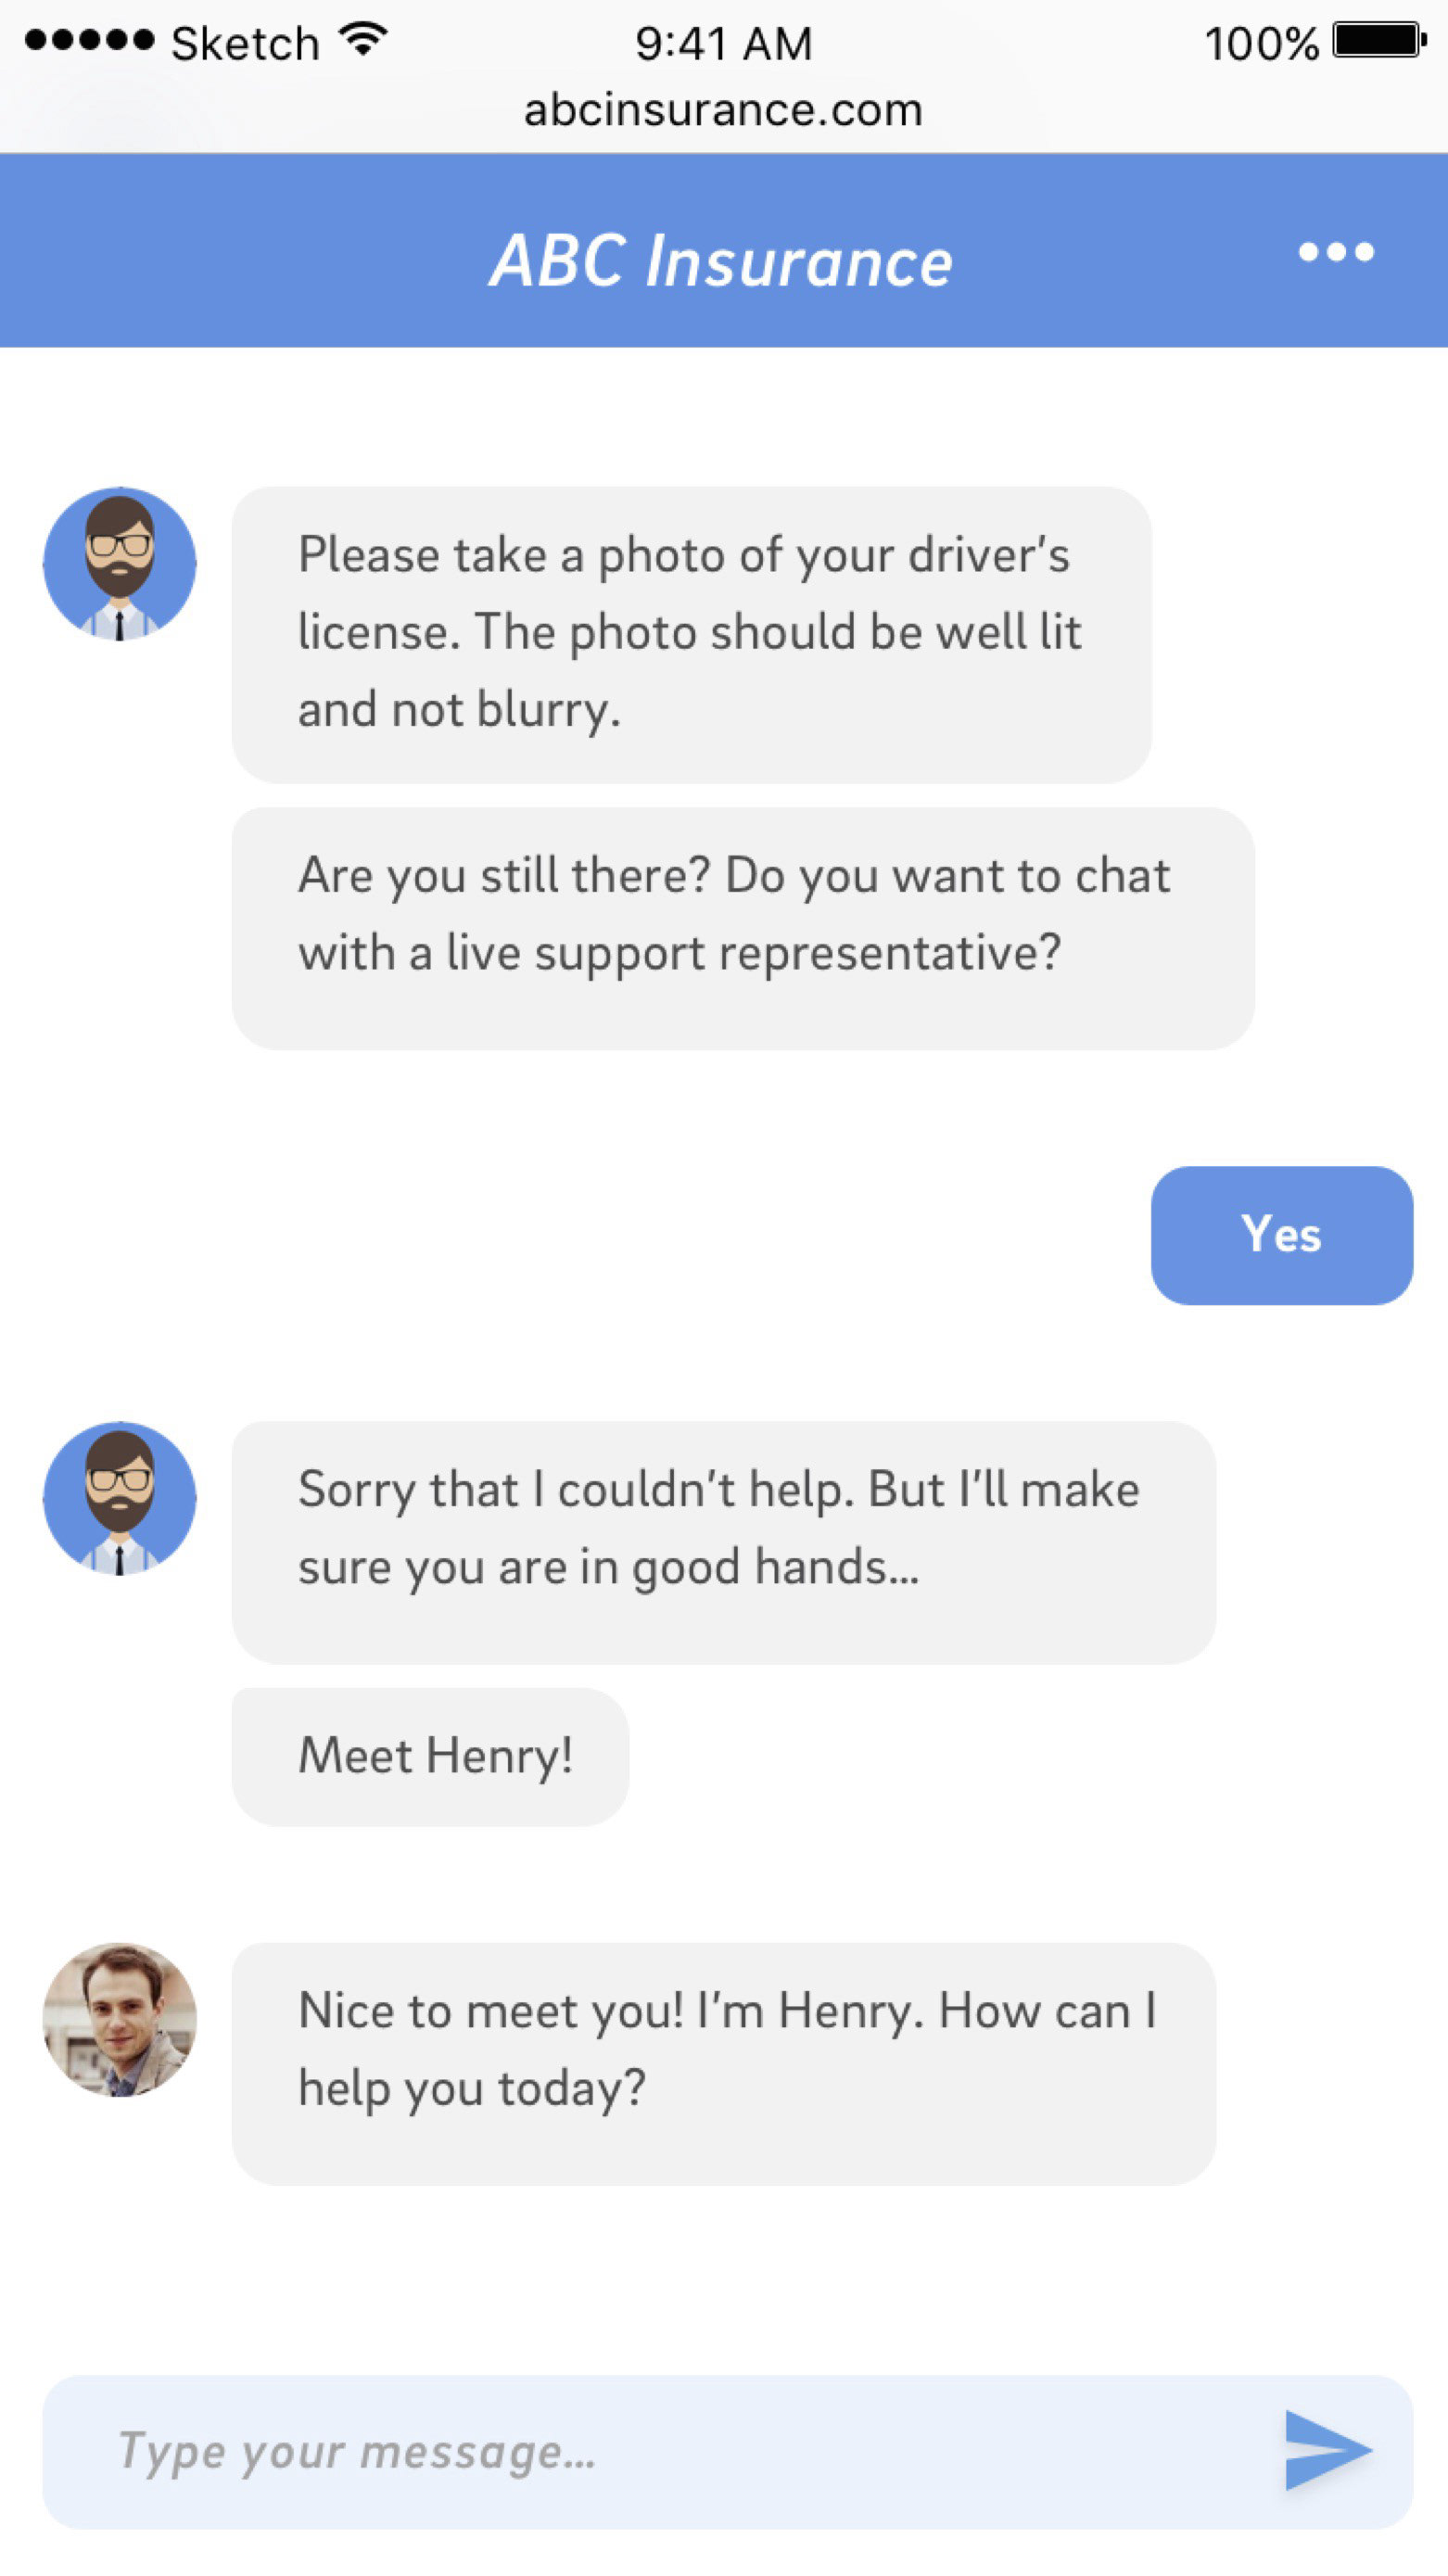Focus the "Type your message..." field
The width and height of the screenshot is (1448, 2576).
pos(660,2451)
